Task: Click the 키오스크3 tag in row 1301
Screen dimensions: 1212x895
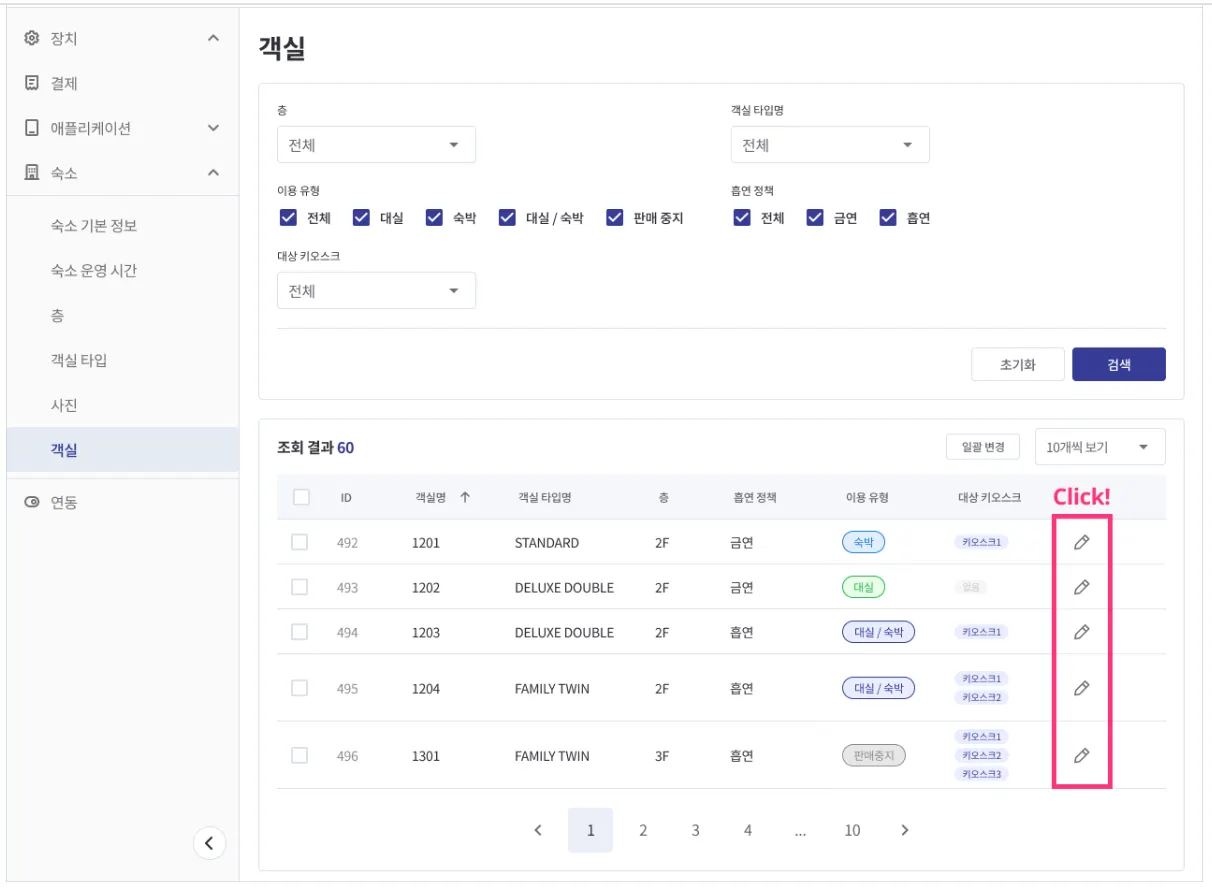Action: pyautogui.click(x=981, y=774)
